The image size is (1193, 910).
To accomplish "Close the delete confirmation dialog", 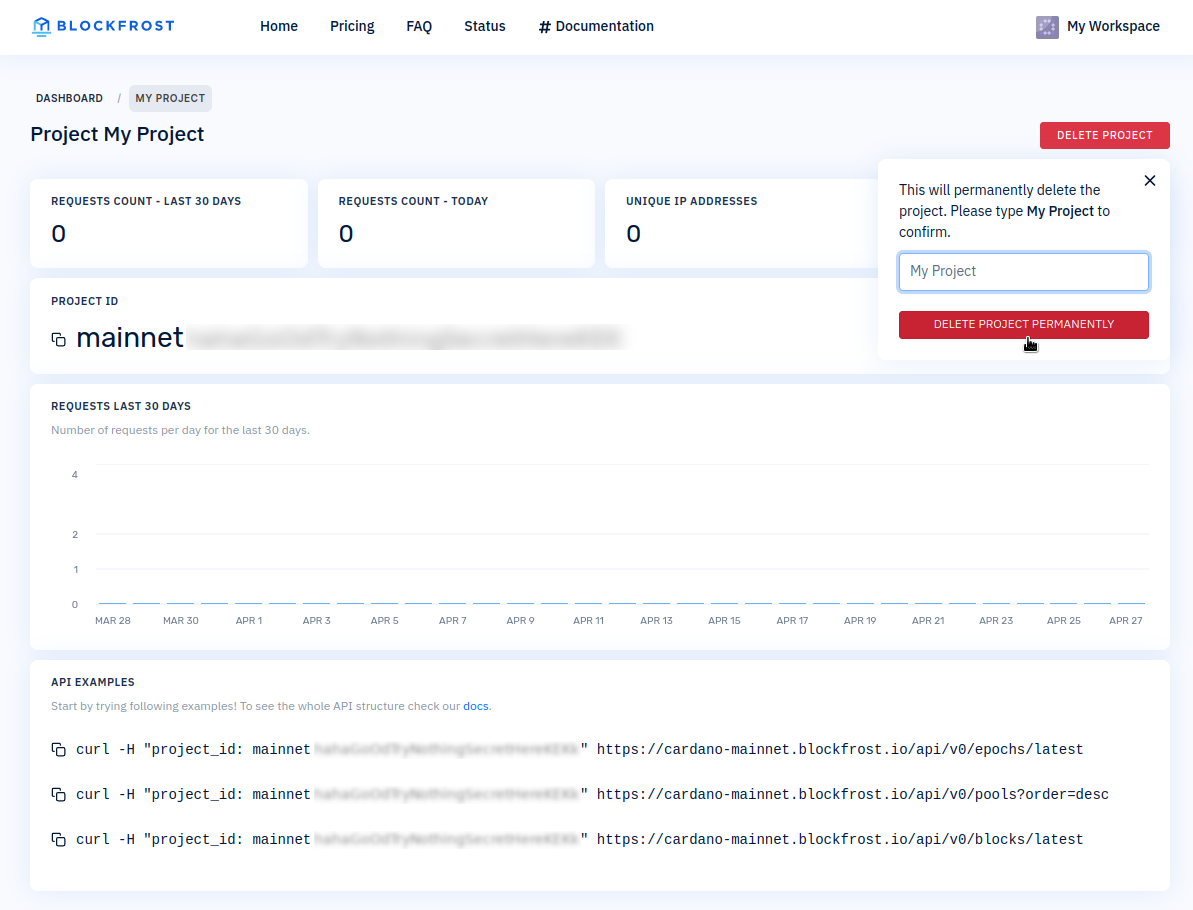I will 1149,181.
